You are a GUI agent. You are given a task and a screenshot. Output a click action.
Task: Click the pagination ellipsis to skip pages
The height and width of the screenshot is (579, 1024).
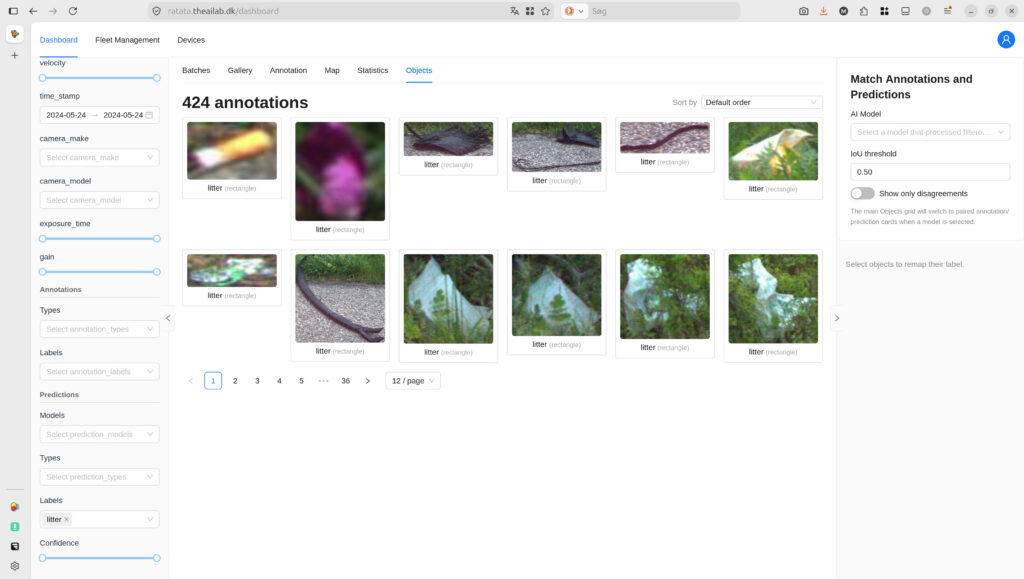click(323, 381)
